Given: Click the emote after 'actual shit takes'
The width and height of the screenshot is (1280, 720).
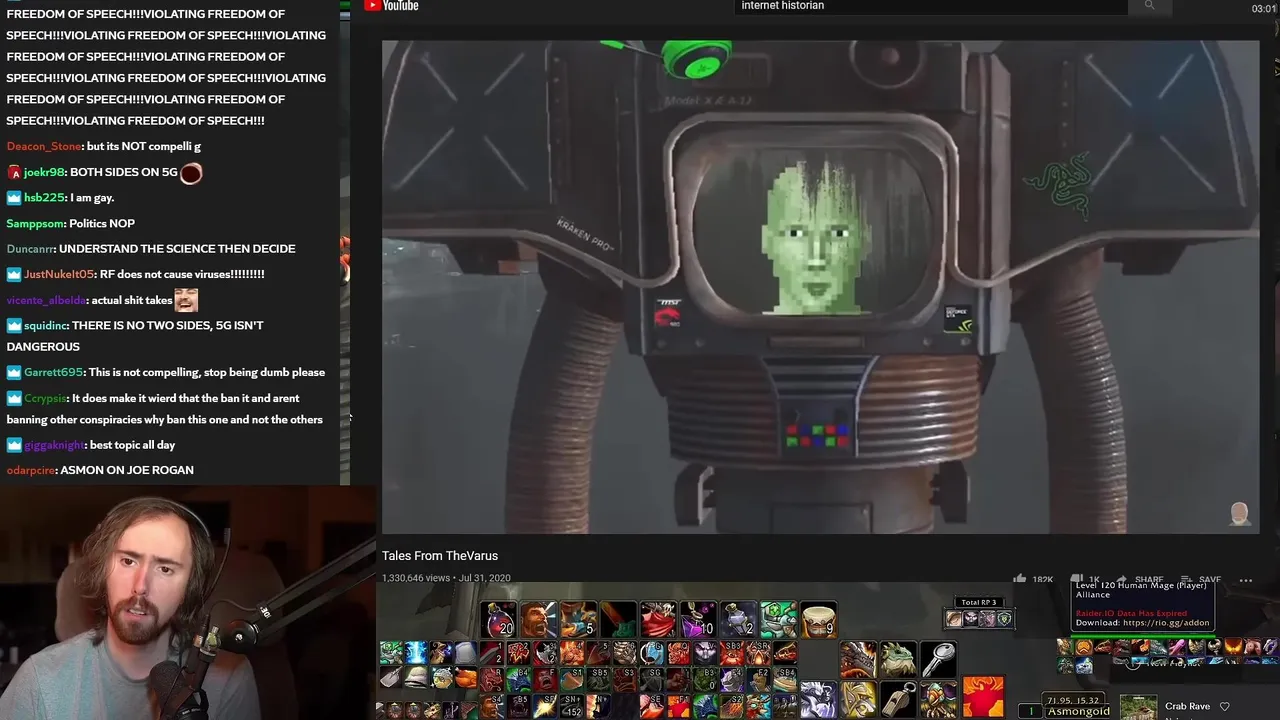Looking at the screenshot, I should click(187, 299).
